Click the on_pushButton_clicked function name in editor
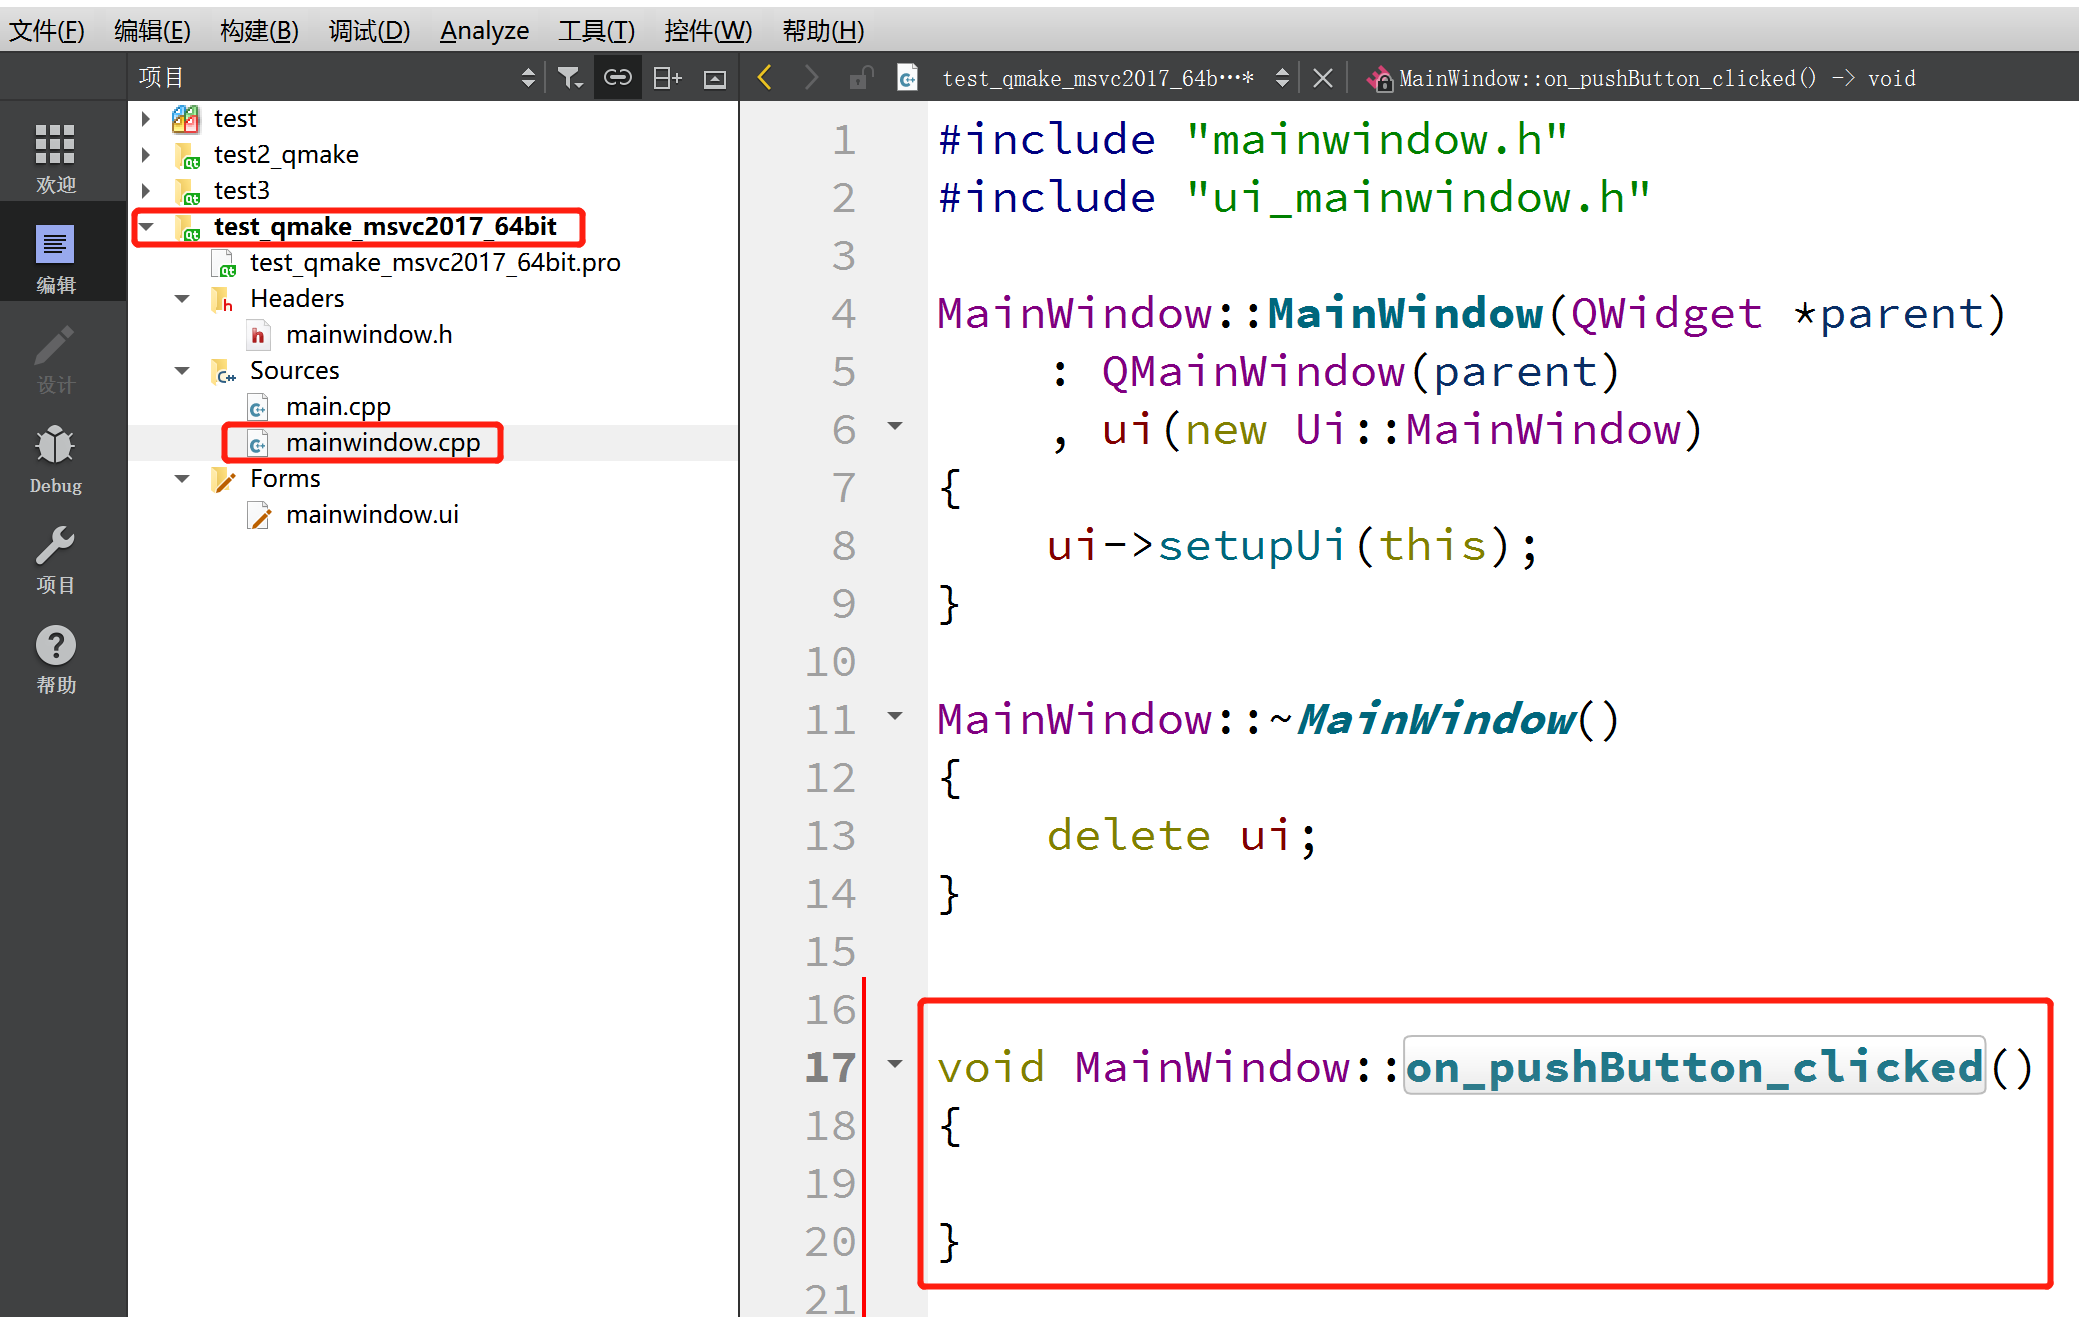Viewport: 2079px width, 1317px height. [x=1693, y=1067]
